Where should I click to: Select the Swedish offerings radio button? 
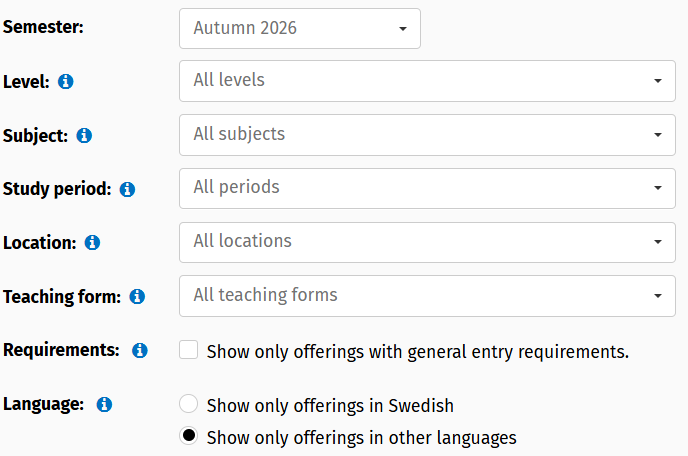[188, 405]
